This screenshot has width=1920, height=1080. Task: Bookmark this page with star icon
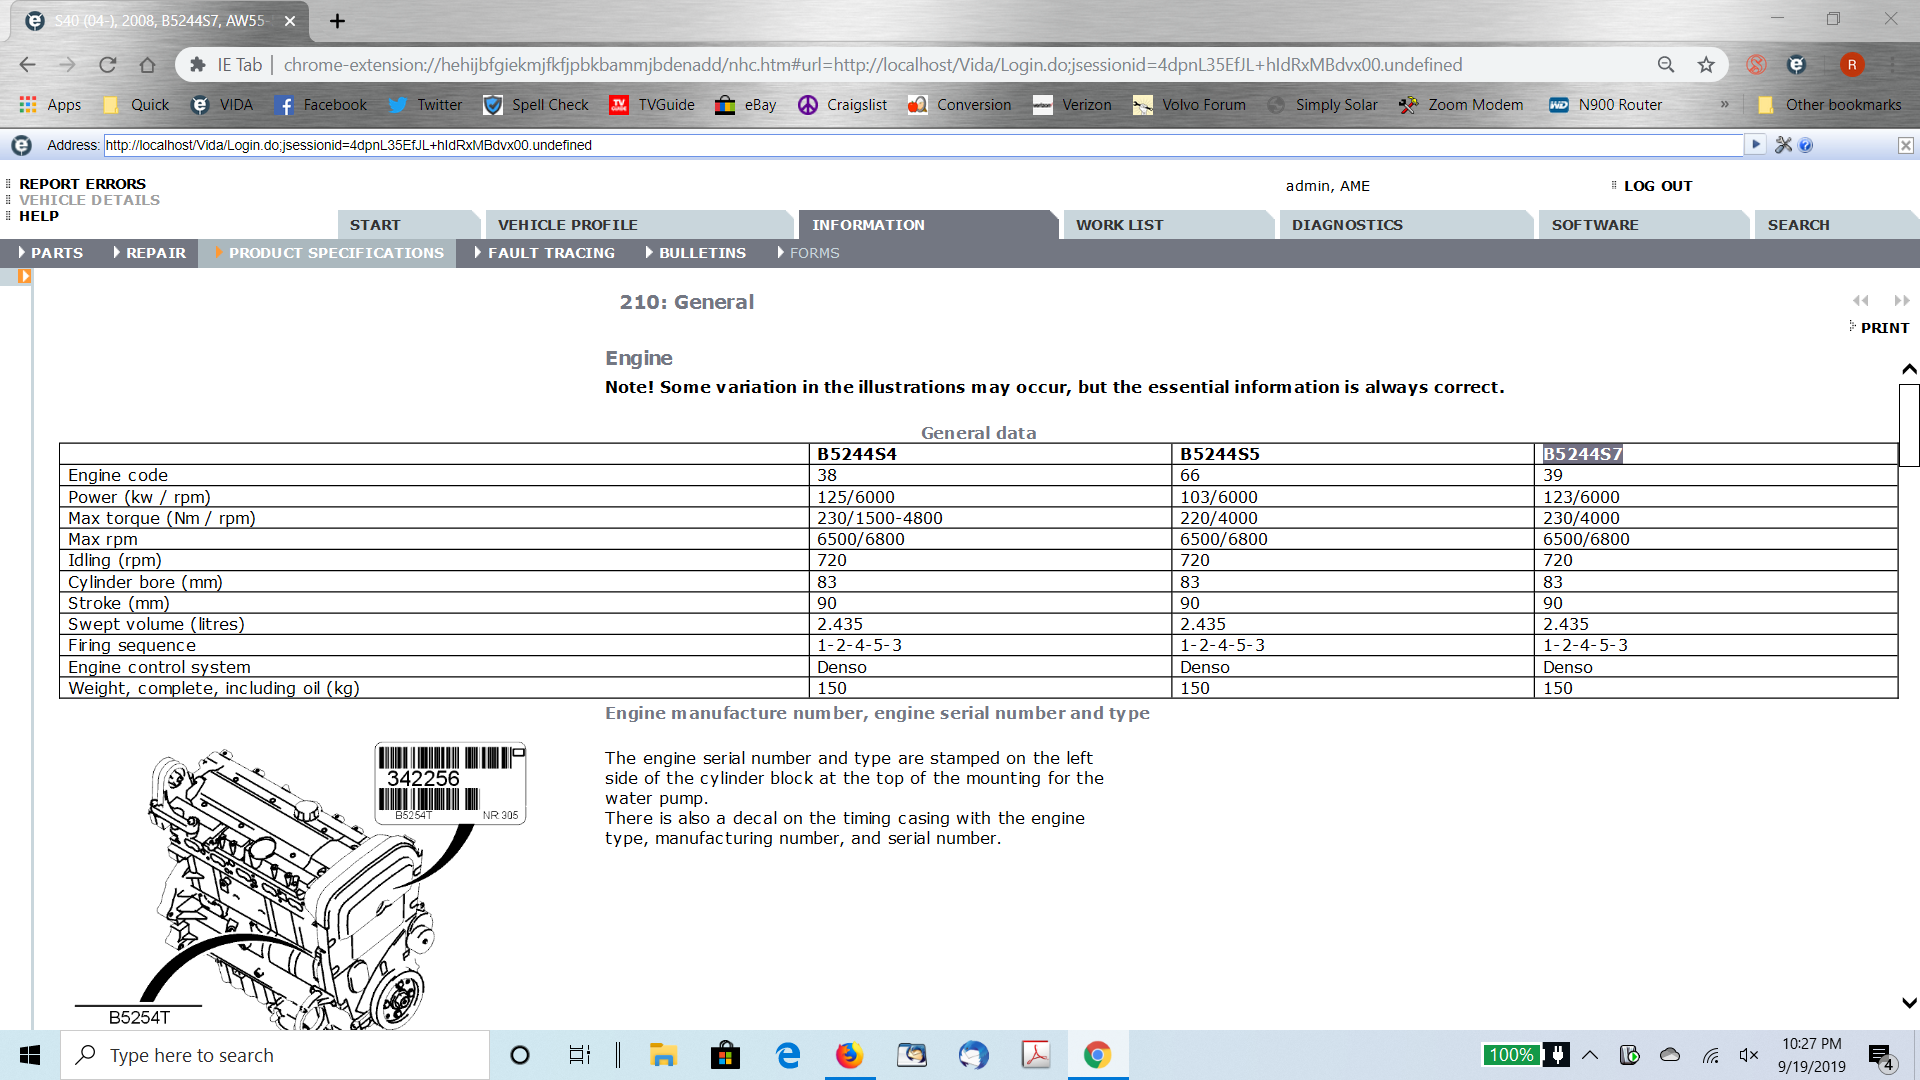(x=1706, y=65)
